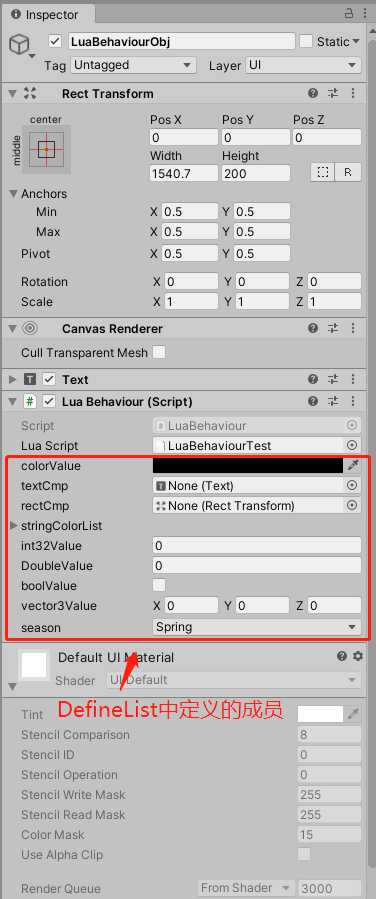Image resolution: width=376 pixels, height=899 pixels.
Task: Click the Inspector lock icon
Action: tap(349, 14)
